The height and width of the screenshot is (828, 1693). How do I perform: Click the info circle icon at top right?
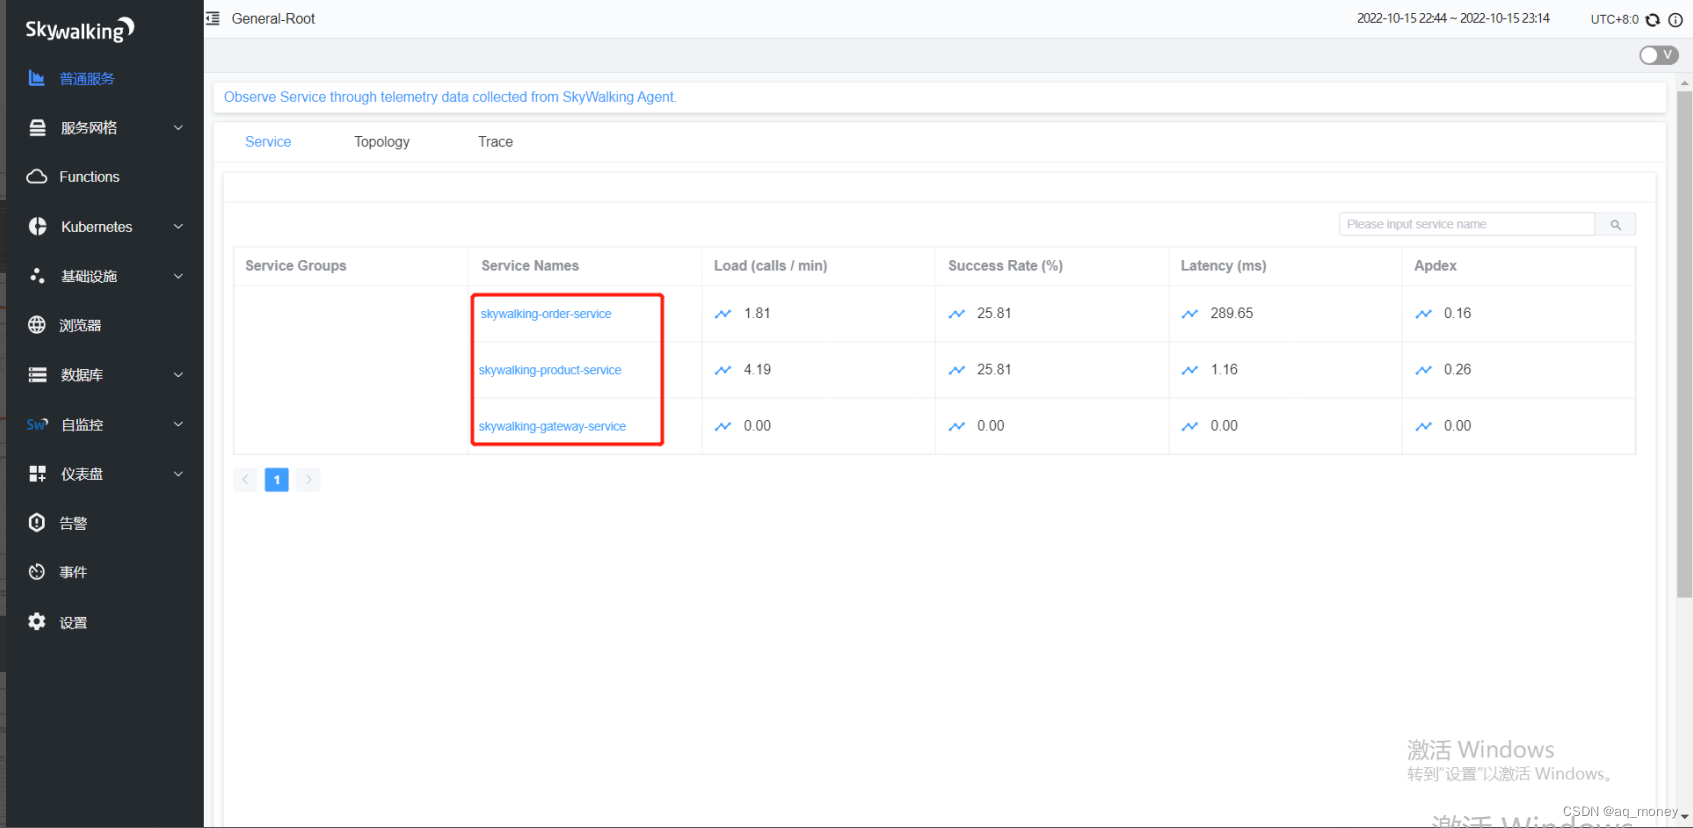(x=1675, y=19)
